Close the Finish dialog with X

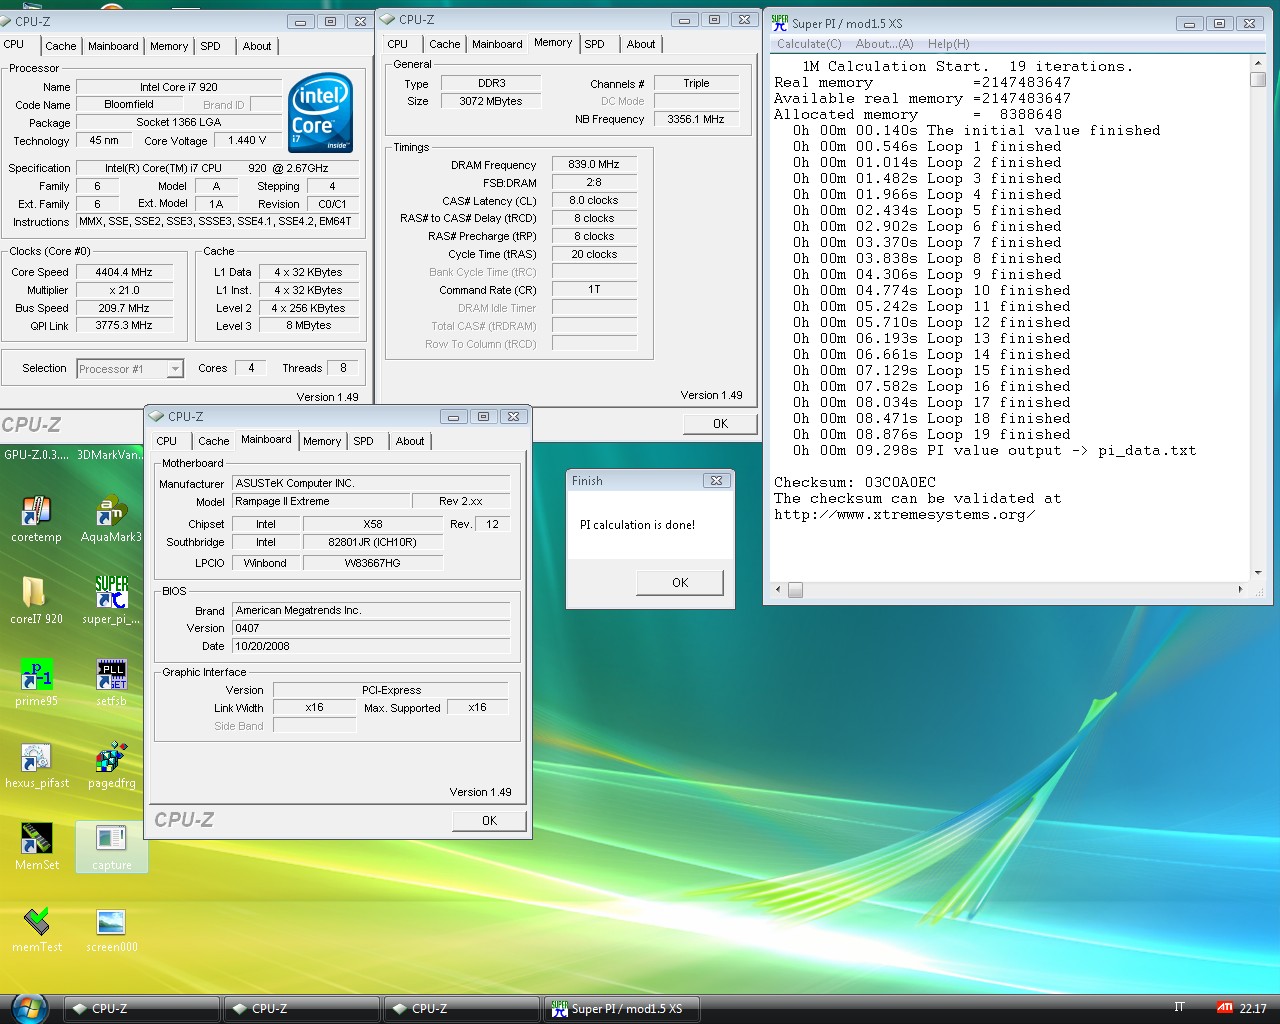(x=716, y=481)
